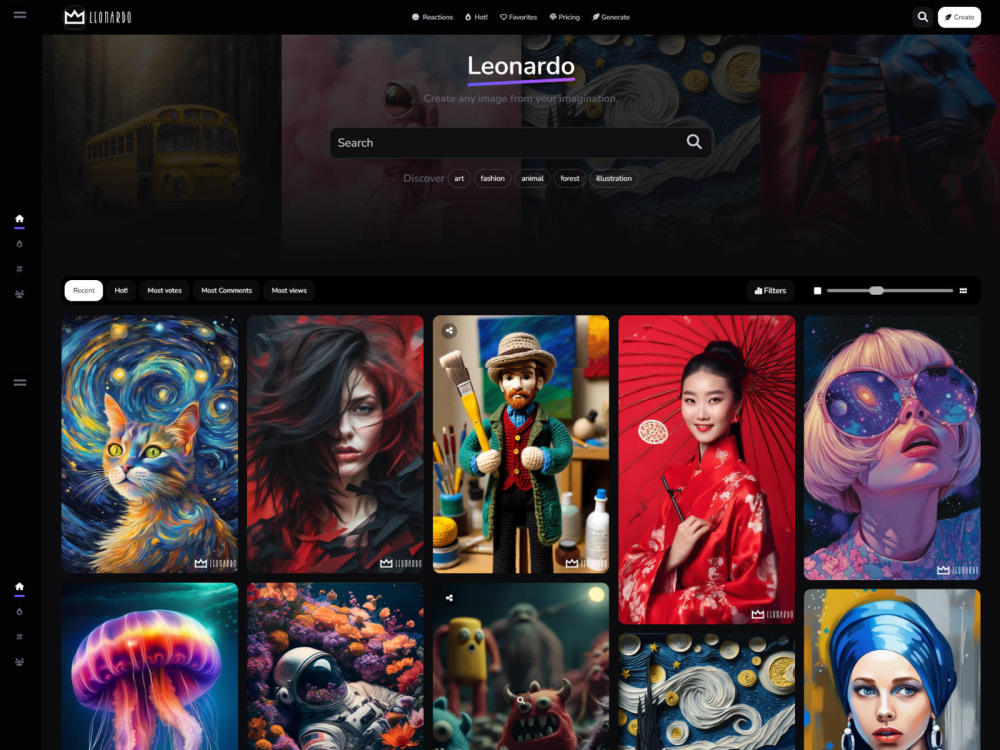This screenshot has height=750, width=1000.
Task: Click the flame icon in the lower sidebar group
Action: [x=19, y=612]
